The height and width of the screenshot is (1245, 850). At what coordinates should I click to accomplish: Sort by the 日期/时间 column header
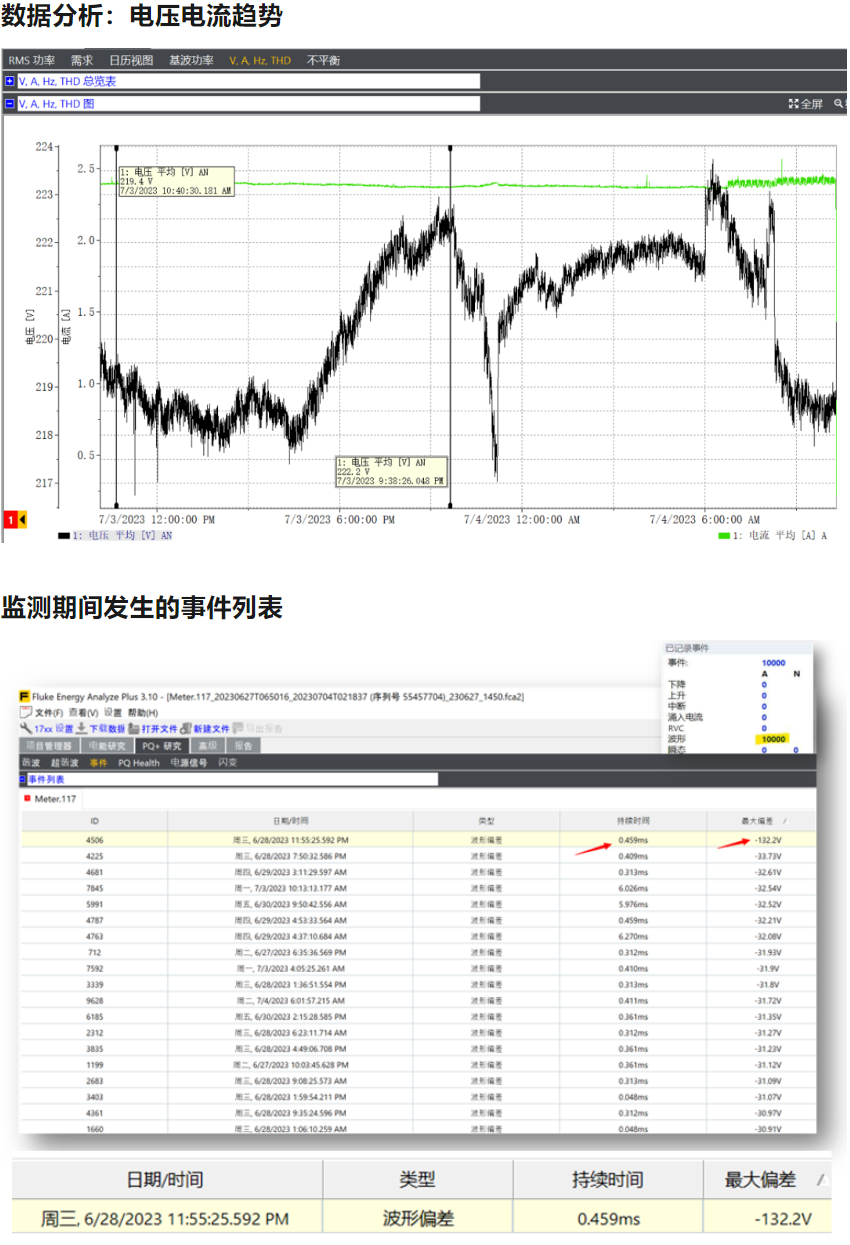coord(290,821)
